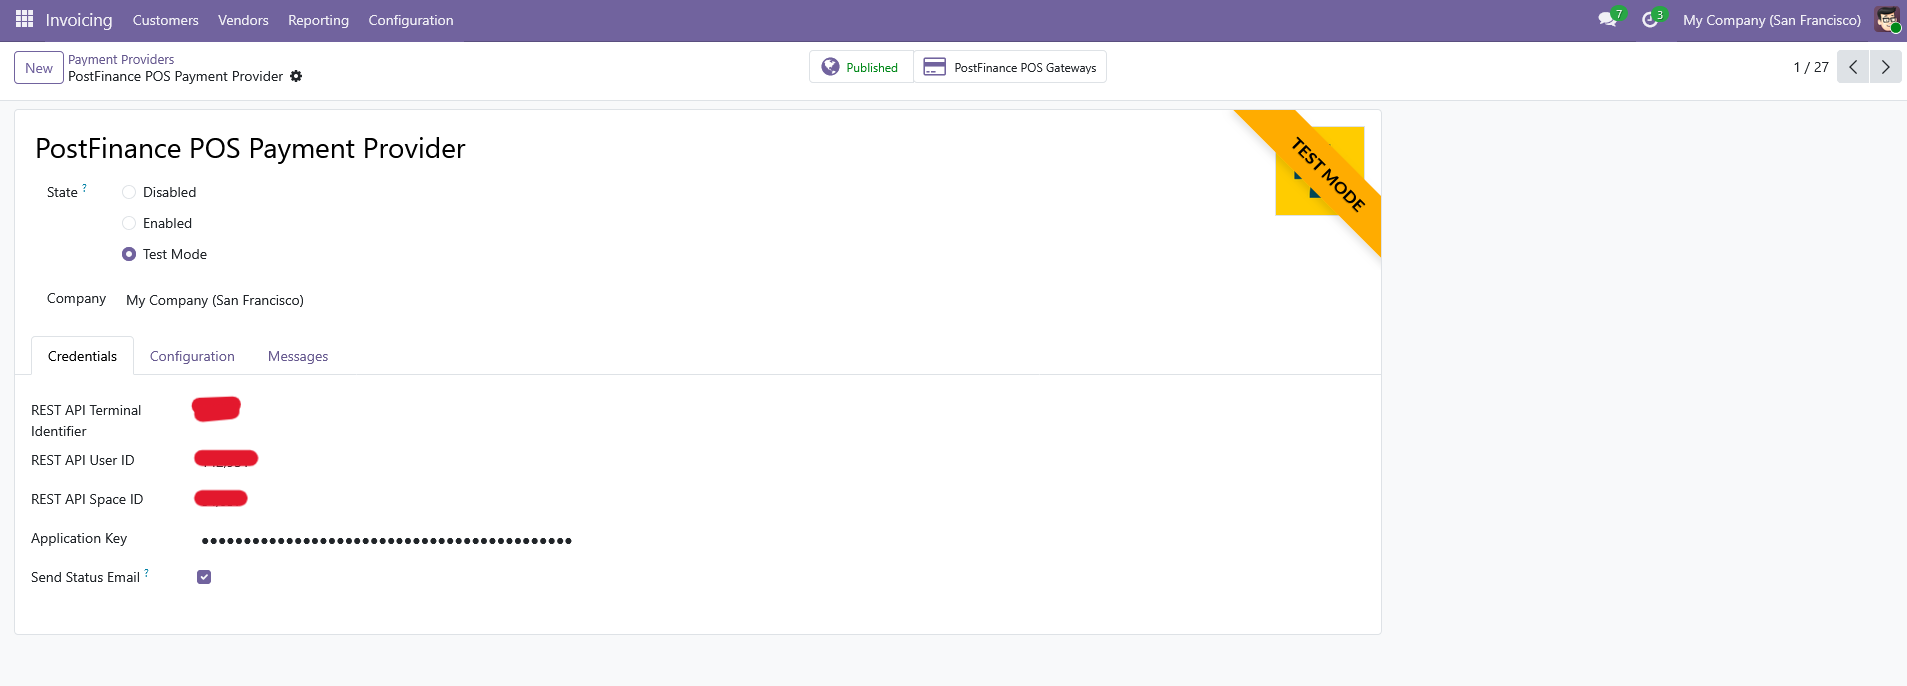This screenshot has width=1907, height=686.
Task: Open the Vendors menu
Action: pyautogui.click(x=243, y=20)
